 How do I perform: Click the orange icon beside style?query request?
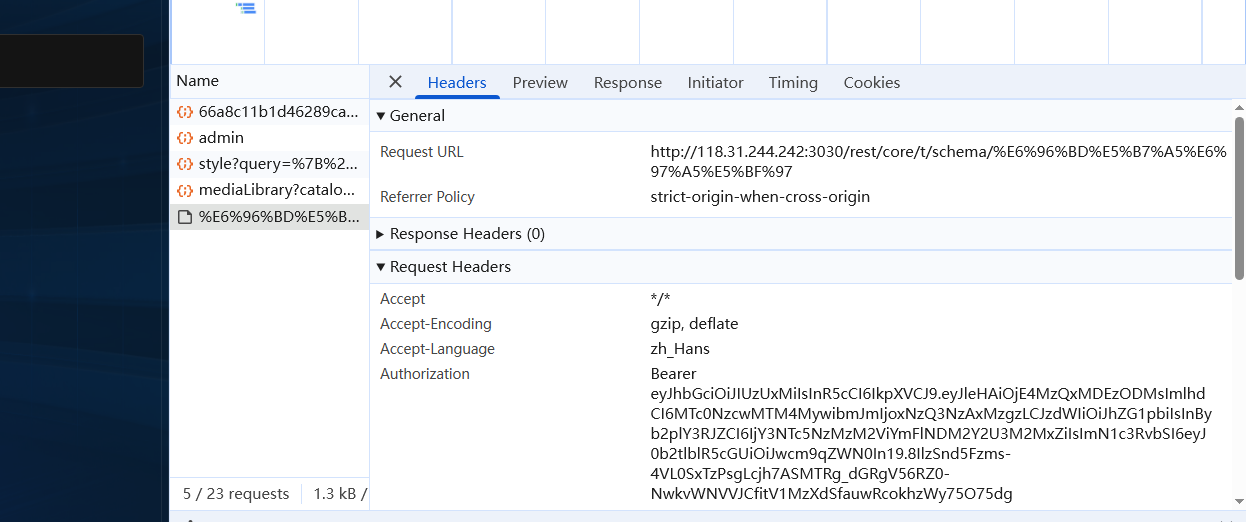pos(184,164)
